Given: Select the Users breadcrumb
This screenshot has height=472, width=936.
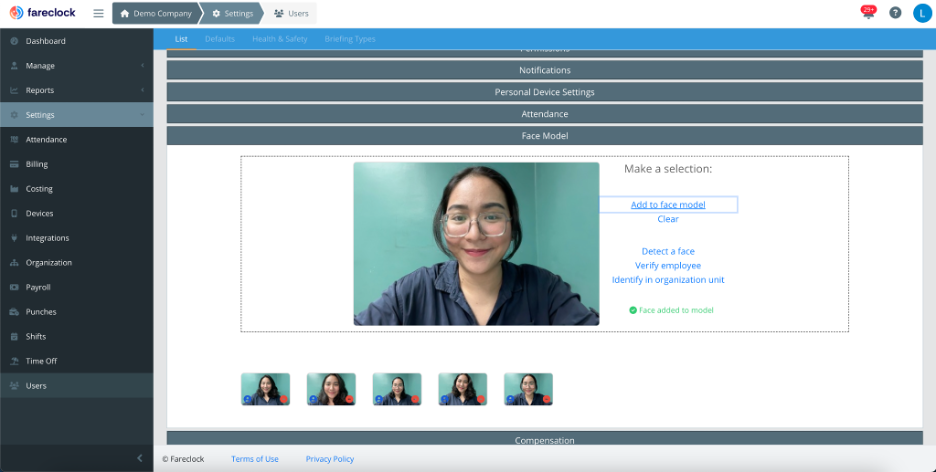Looking at the screenshot, I should [291, 13].
